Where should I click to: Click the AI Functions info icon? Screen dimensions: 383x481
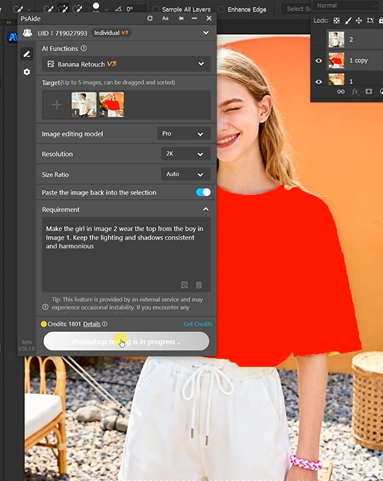[84, 48]
